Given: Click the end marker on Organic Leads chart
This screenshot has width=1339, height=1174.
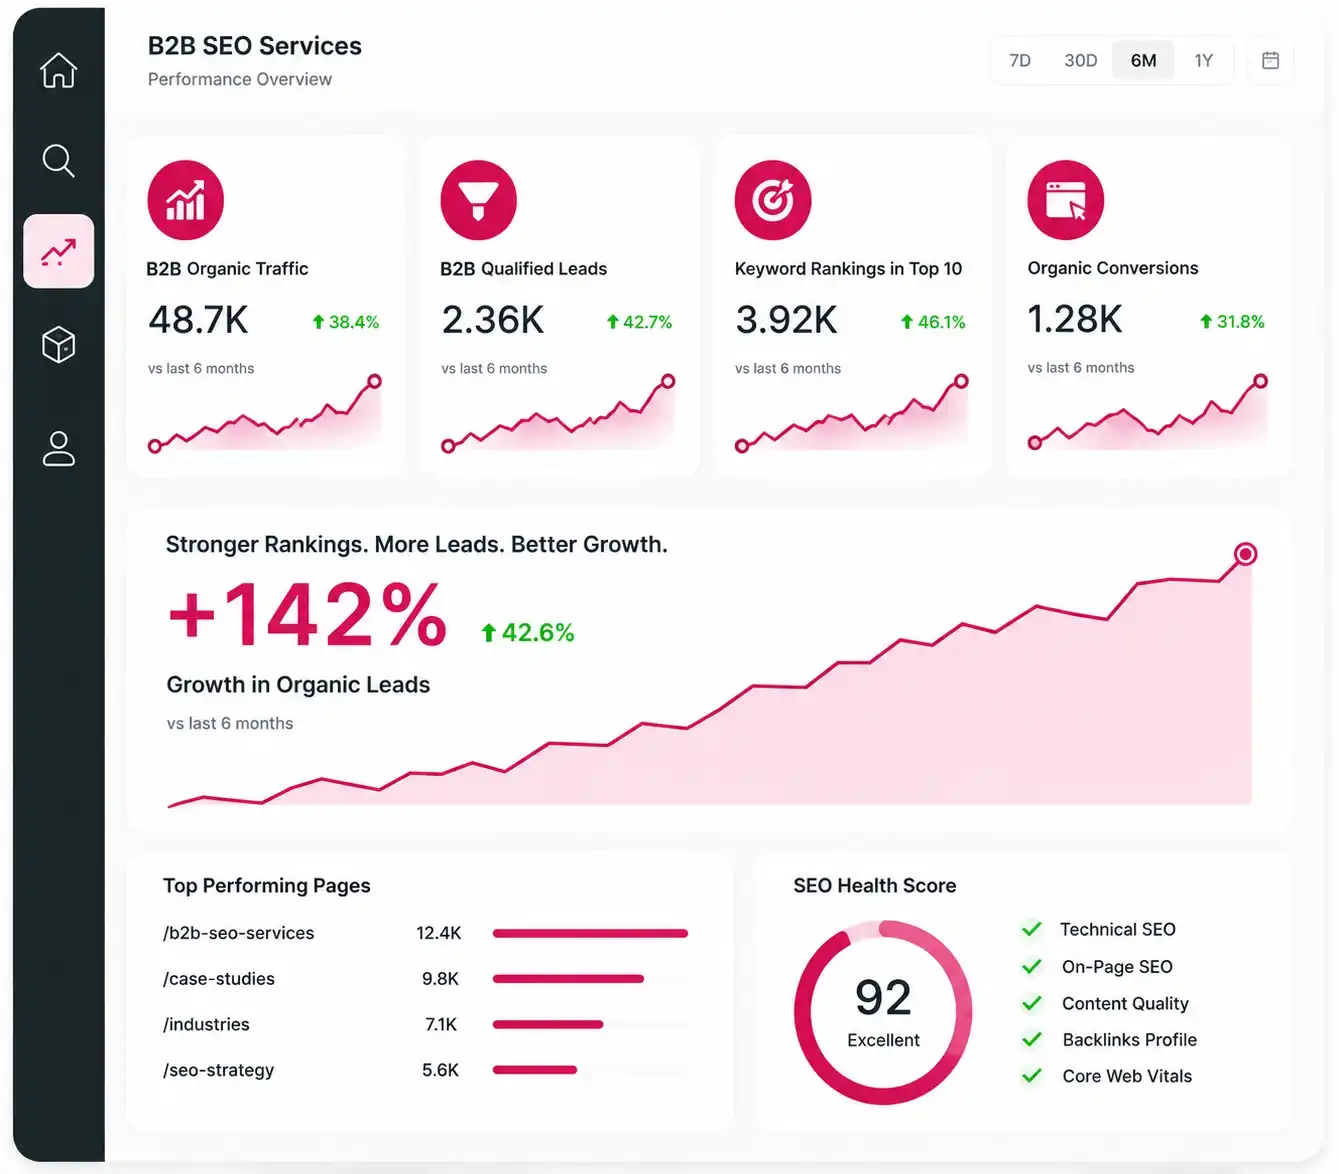Looking at the screenshot, I should tap(1245, 554).
